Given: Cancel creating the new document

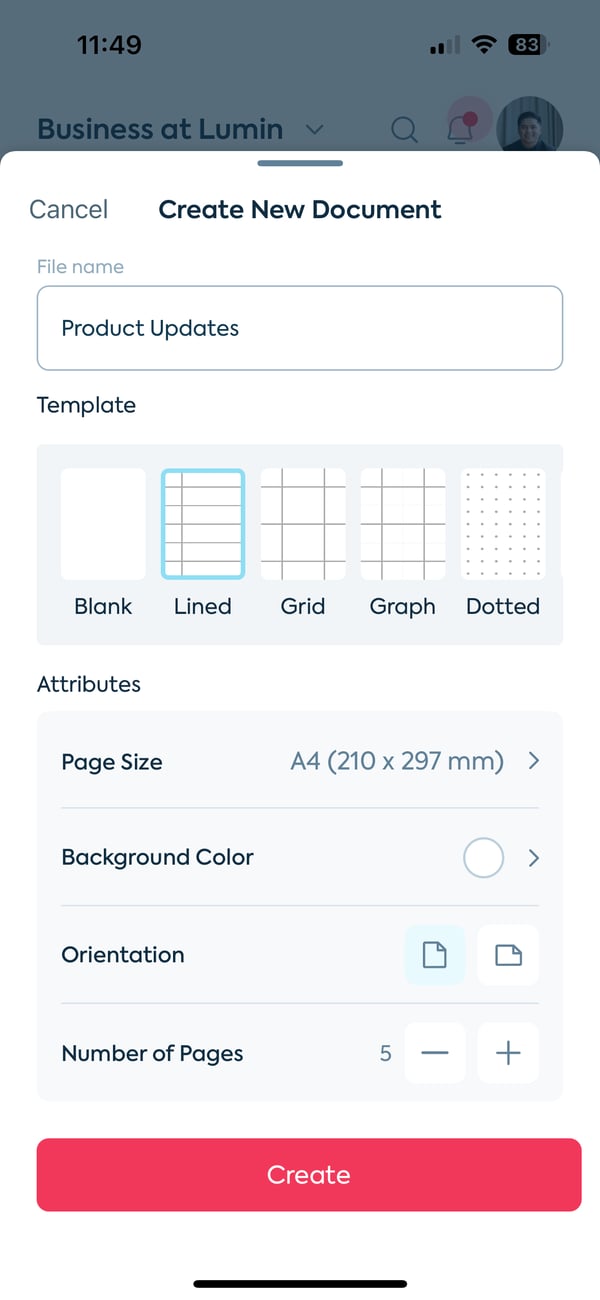Looking at the screenshot, I should (x=68, y=209).
